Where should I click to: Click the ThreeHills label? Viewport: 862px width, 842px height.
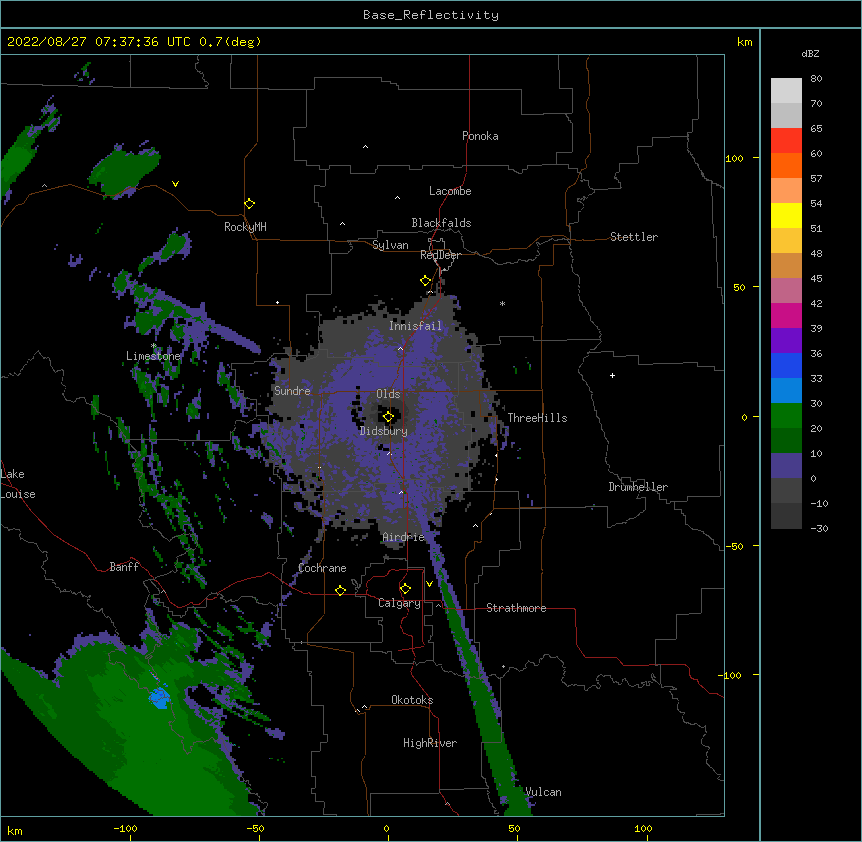point(537,418)
